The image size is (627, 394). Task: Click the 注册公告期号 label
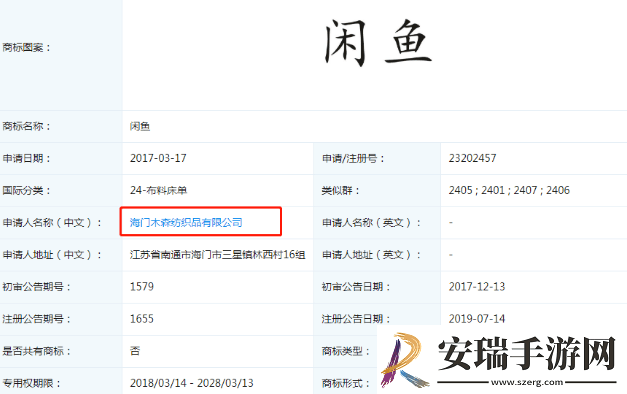coord(37,319)
